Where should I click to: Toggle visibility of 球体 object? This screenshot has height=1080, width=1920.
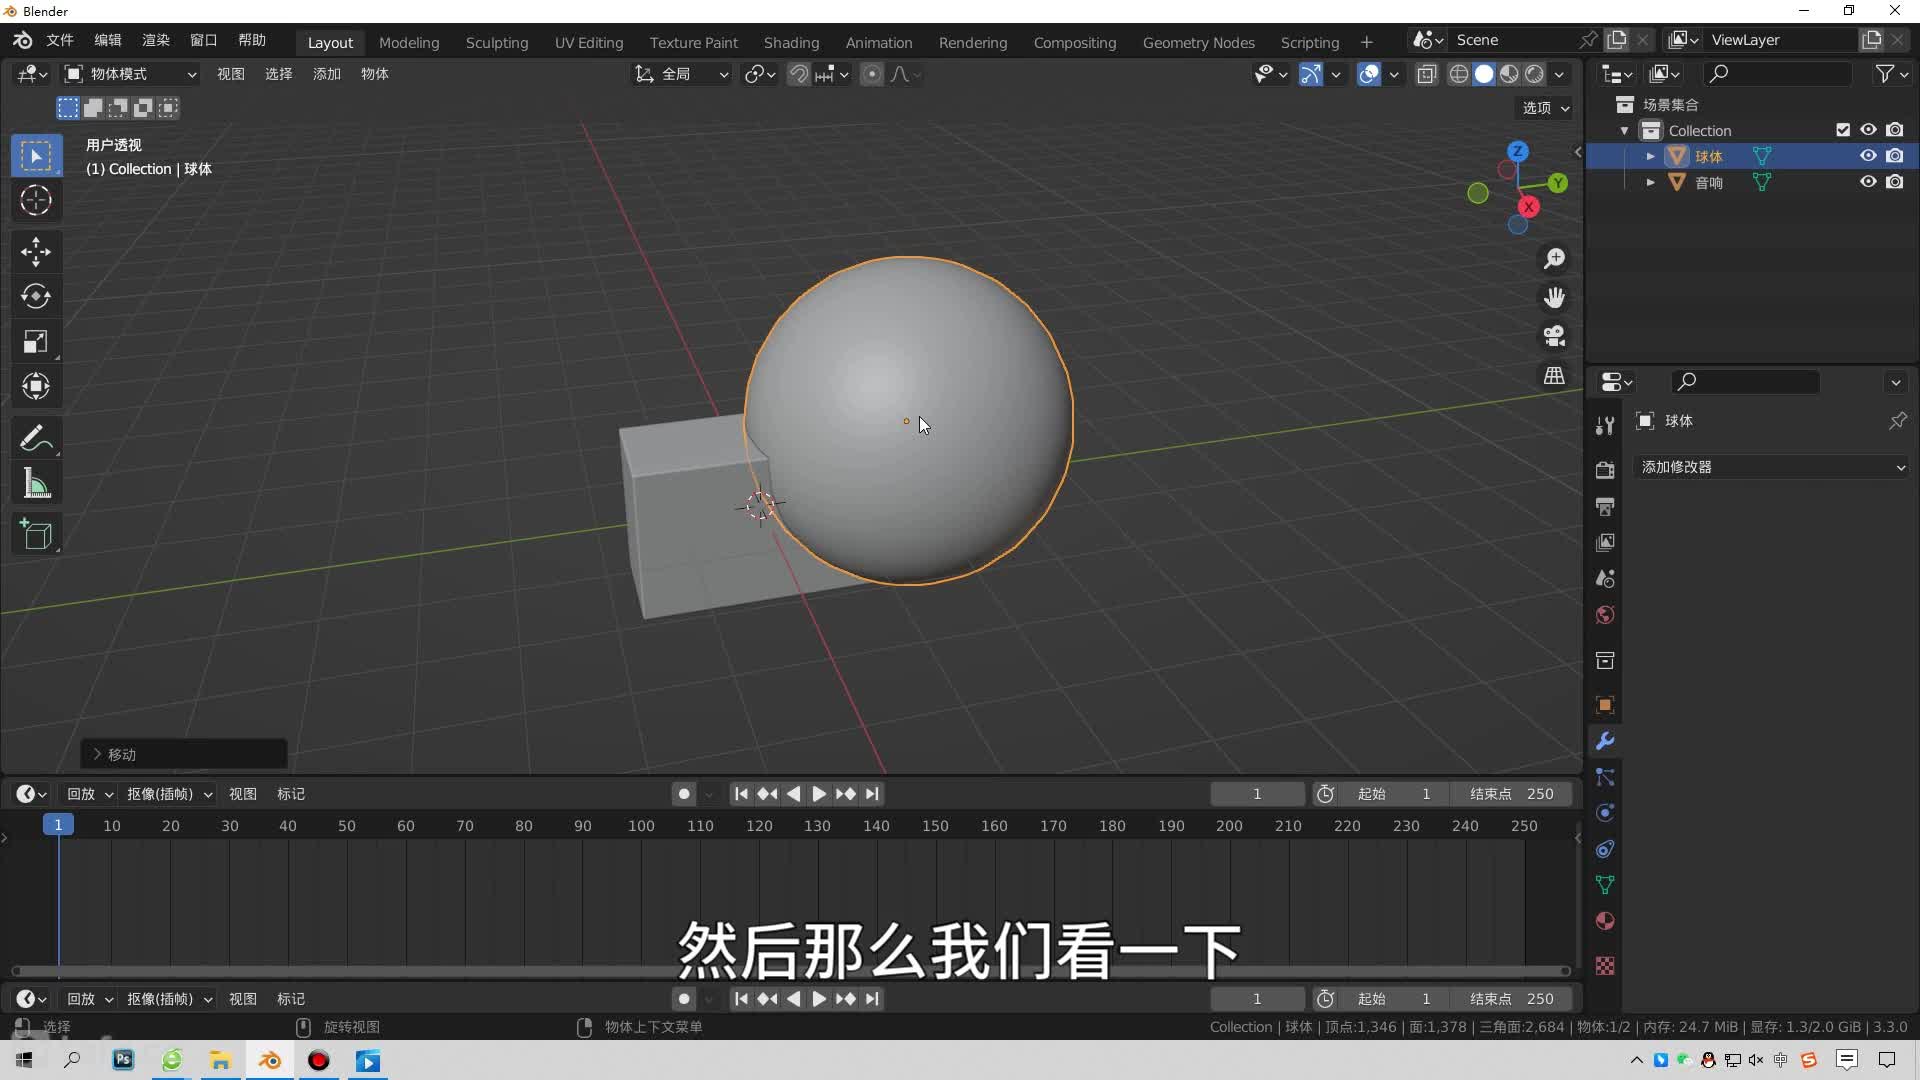1867,156
